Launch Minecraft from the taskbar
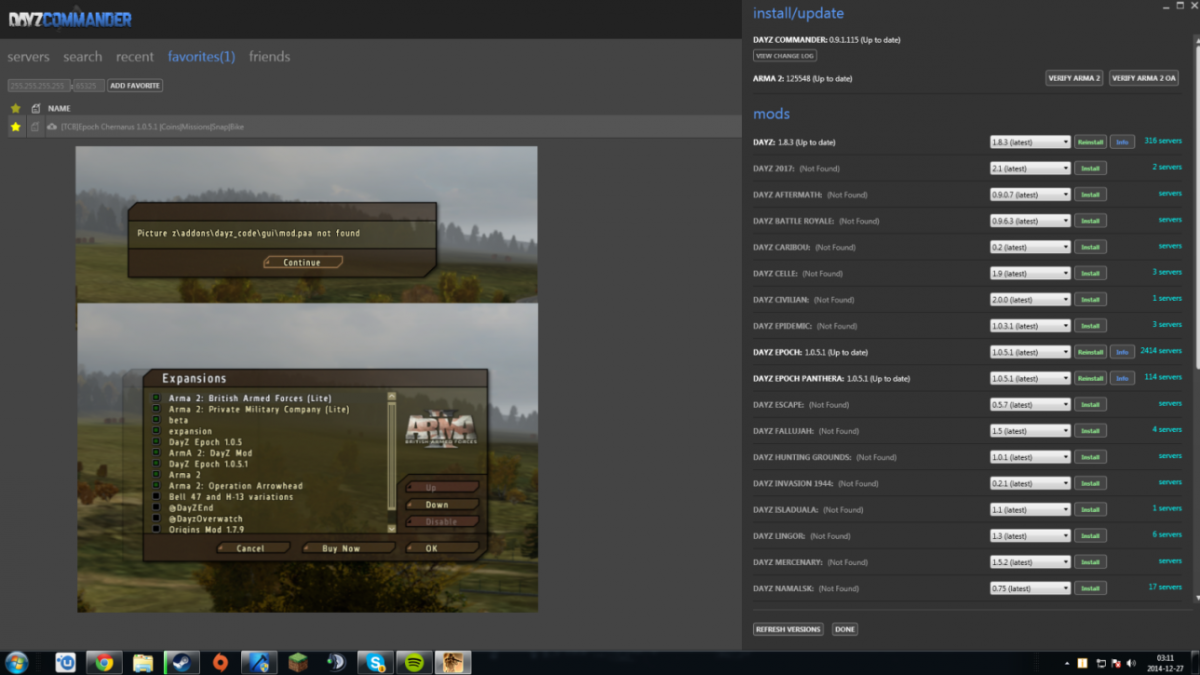 (x=297, y=663)
